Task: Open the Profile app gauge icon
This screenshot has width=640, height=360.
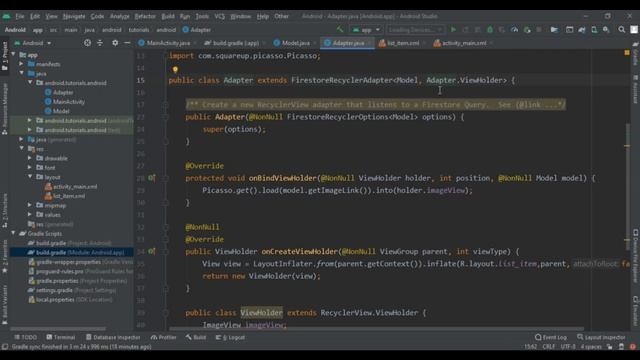Action: 514,30
